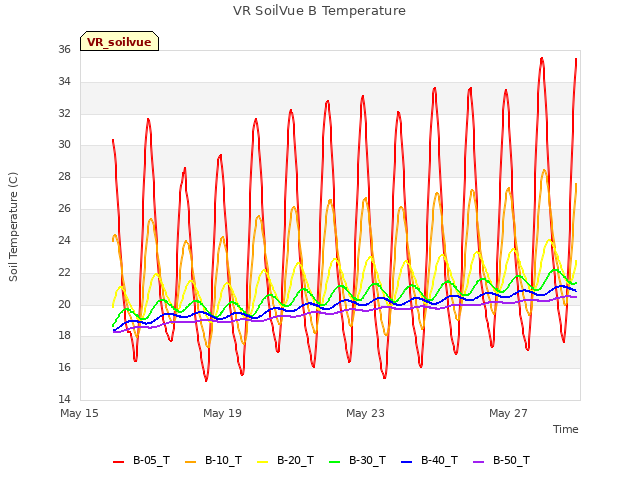Click the May 27 x-axis tick label
Image resolution: width=640 pixels, height=480 pixels.
(509, 413)
